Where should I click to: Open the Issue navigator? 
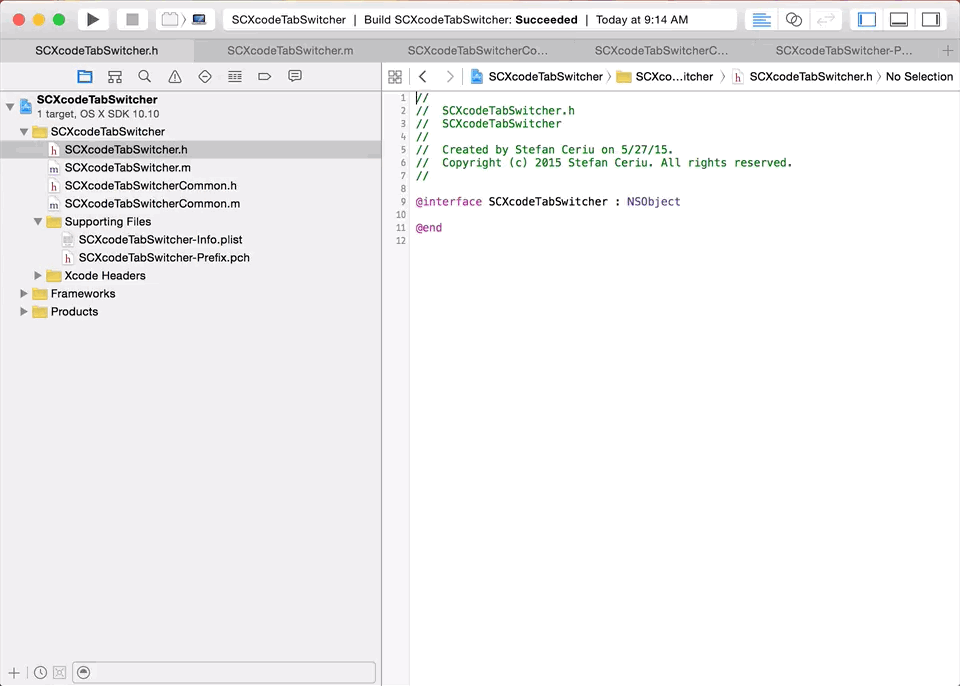point(174,77)
